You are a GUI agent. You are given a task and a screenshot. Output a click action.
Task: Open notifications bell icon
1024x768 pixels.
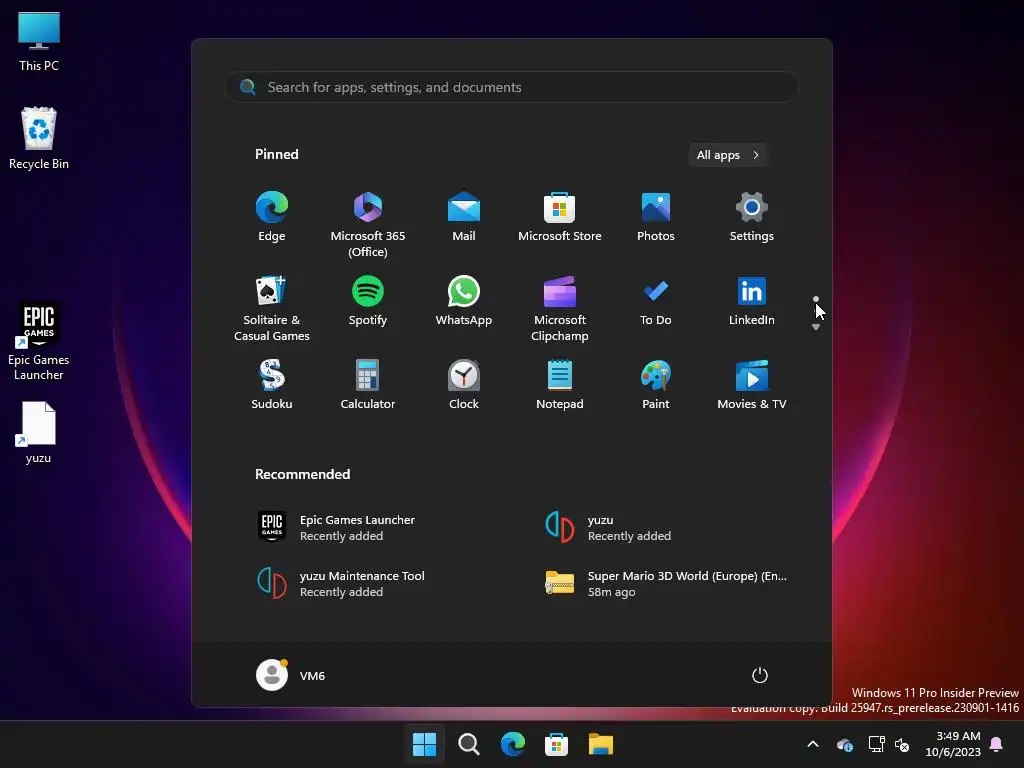(997, 744)
